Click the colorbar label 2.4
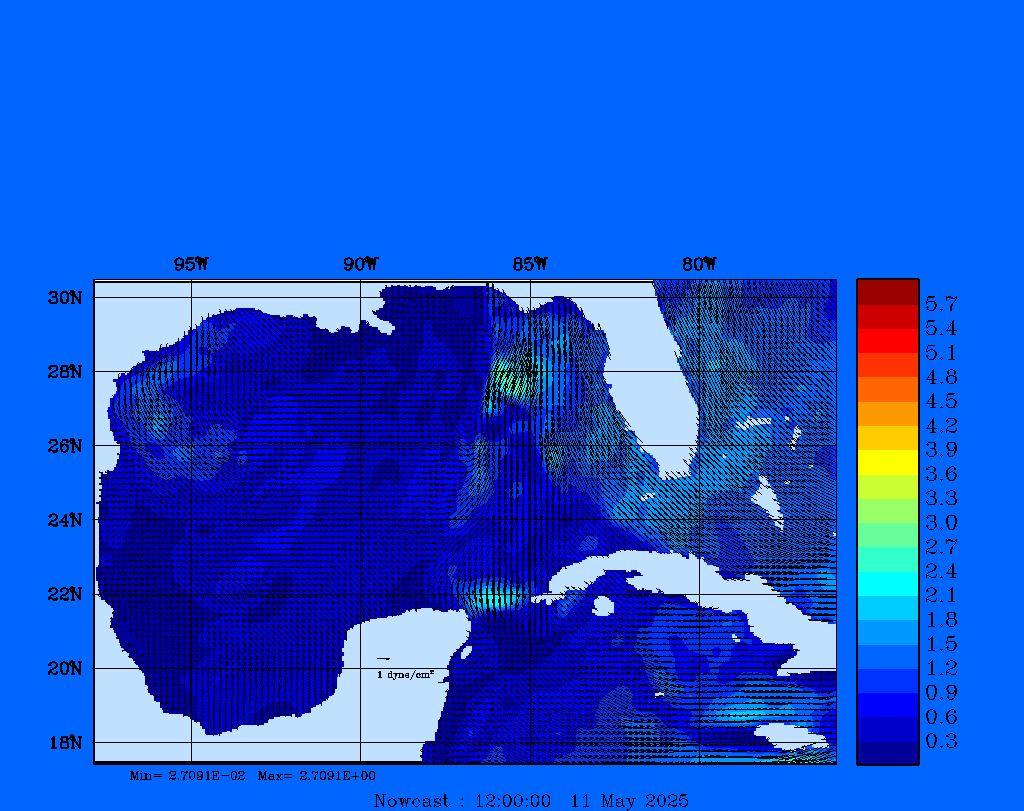The width and height of the screenshot is (1024, 811). click(x=941, y=571)
